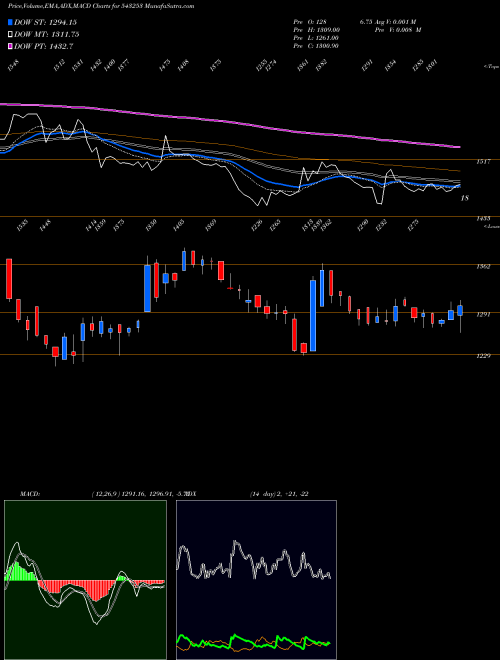The image size is (500, 660).
Task: Click the white DOW MT legend swatch
Action: tap(10, 35)
